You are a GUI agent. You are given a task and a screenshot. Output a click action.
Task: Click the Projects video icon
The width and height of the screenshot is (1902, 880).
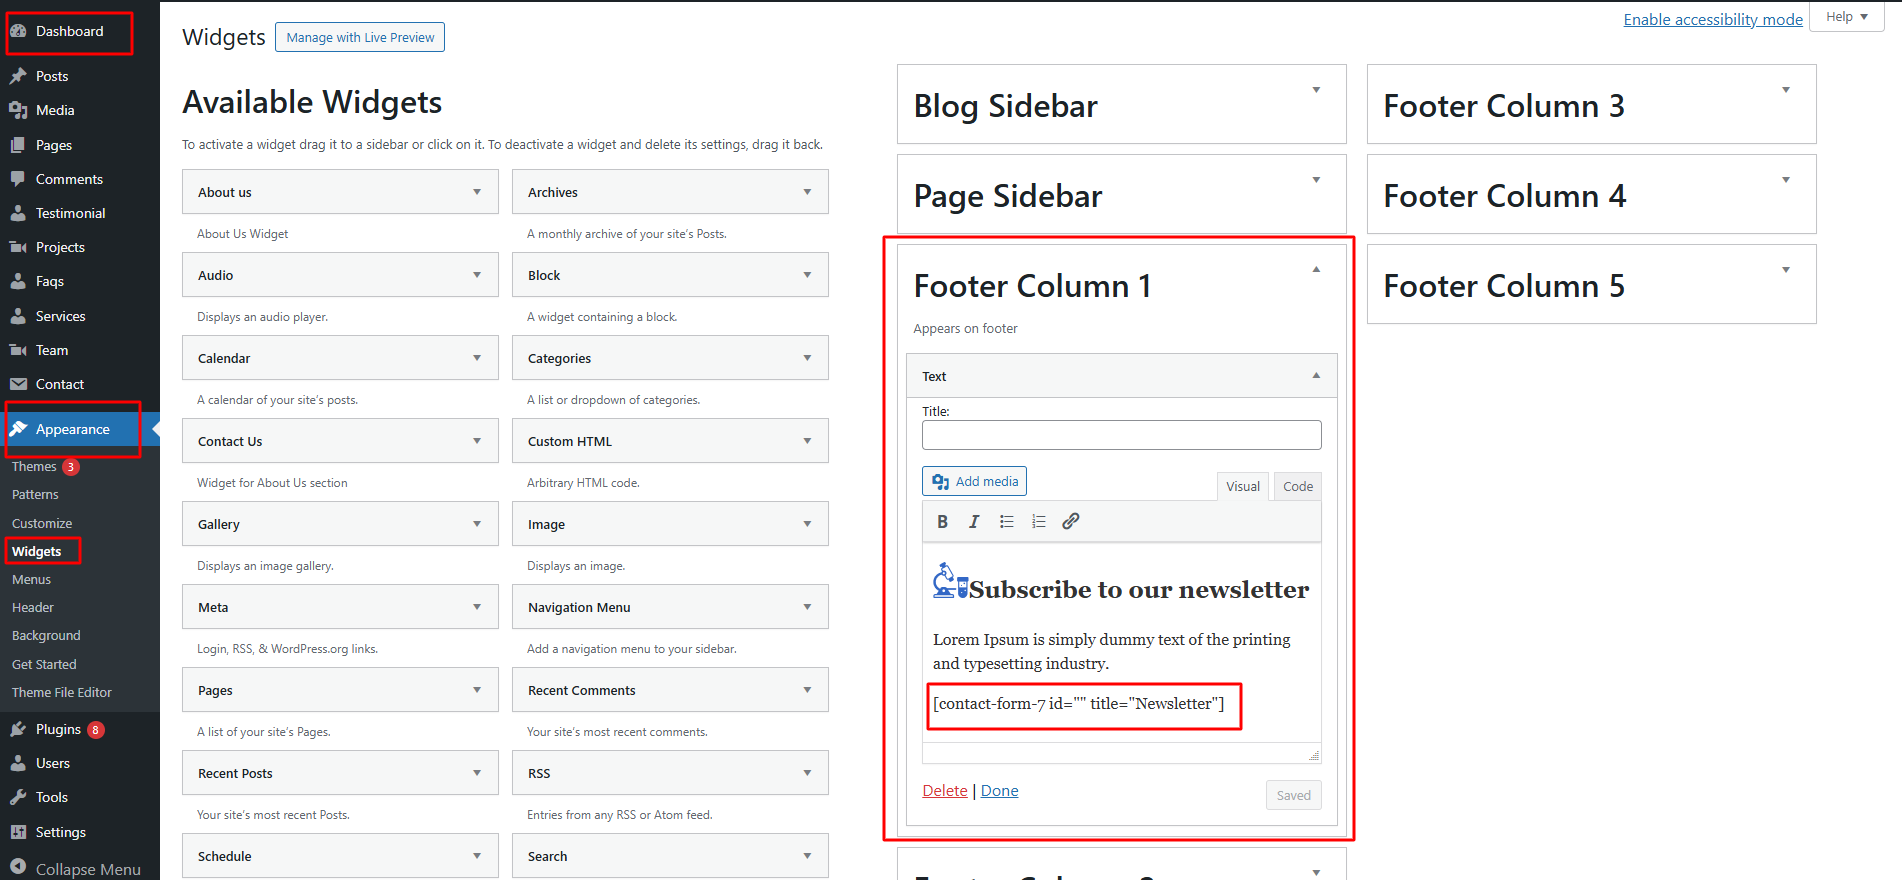coord(18,247)
